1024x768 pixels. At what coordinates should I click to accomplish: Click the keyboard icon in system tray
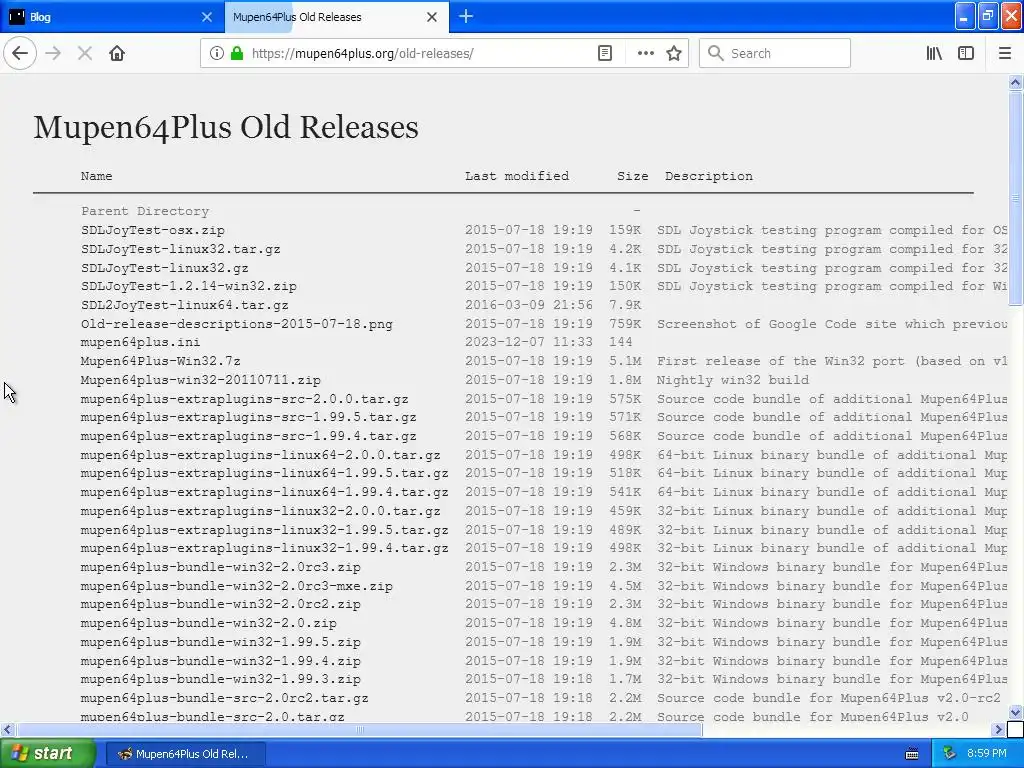912,754
